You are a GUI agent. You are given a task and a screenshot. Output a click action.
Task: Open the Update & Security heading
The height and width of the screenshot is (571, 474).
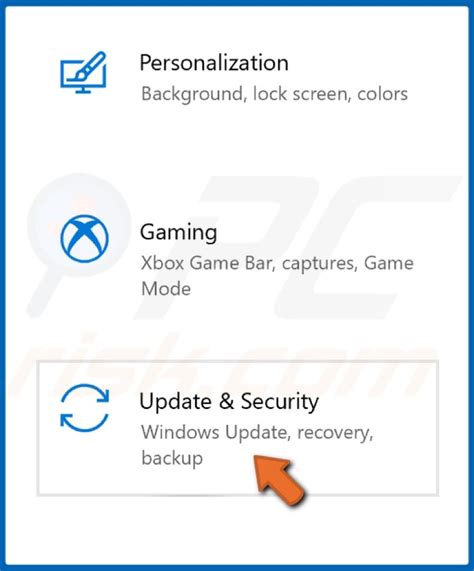(x=229, y=402)
